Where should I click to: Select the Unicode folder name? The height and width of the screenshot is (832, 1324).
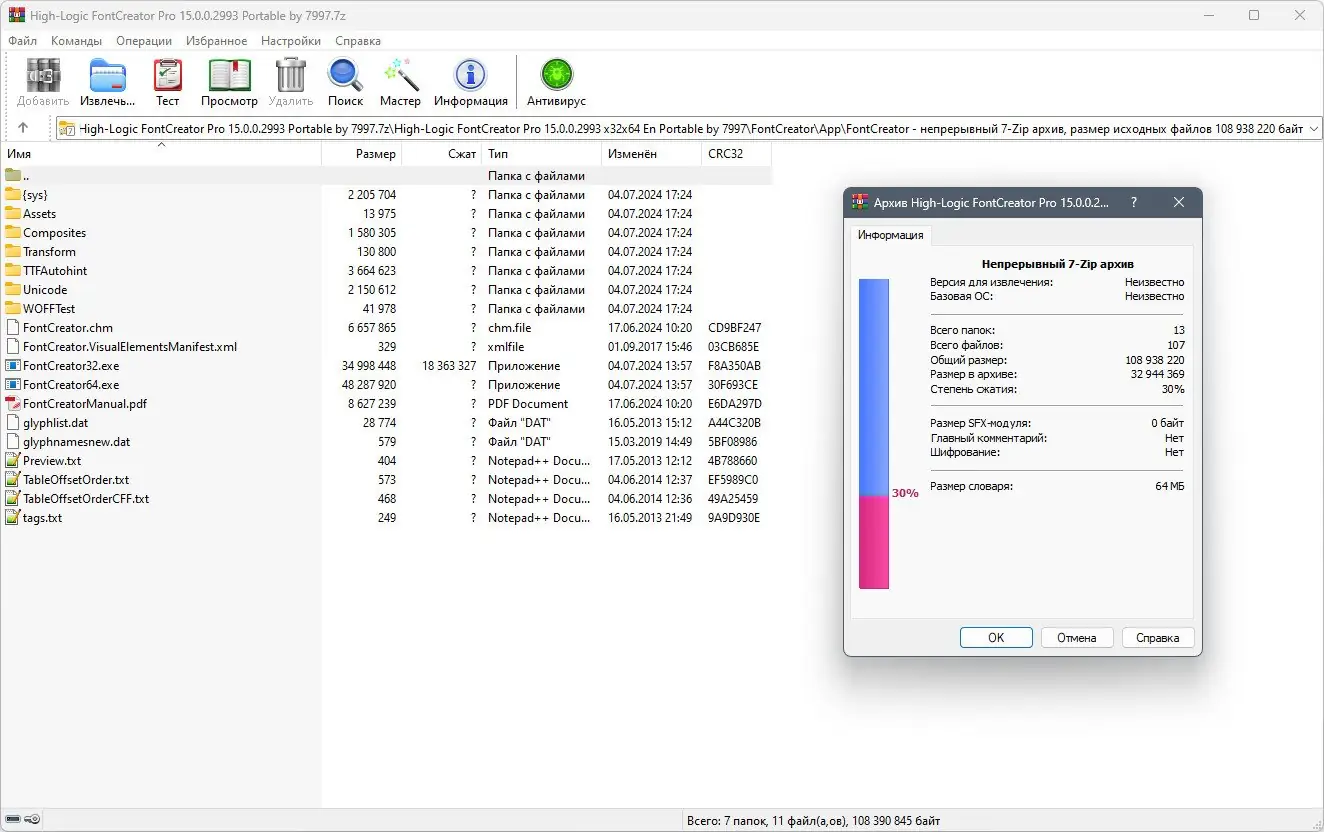pyautogui.click(x=45, y=290)
